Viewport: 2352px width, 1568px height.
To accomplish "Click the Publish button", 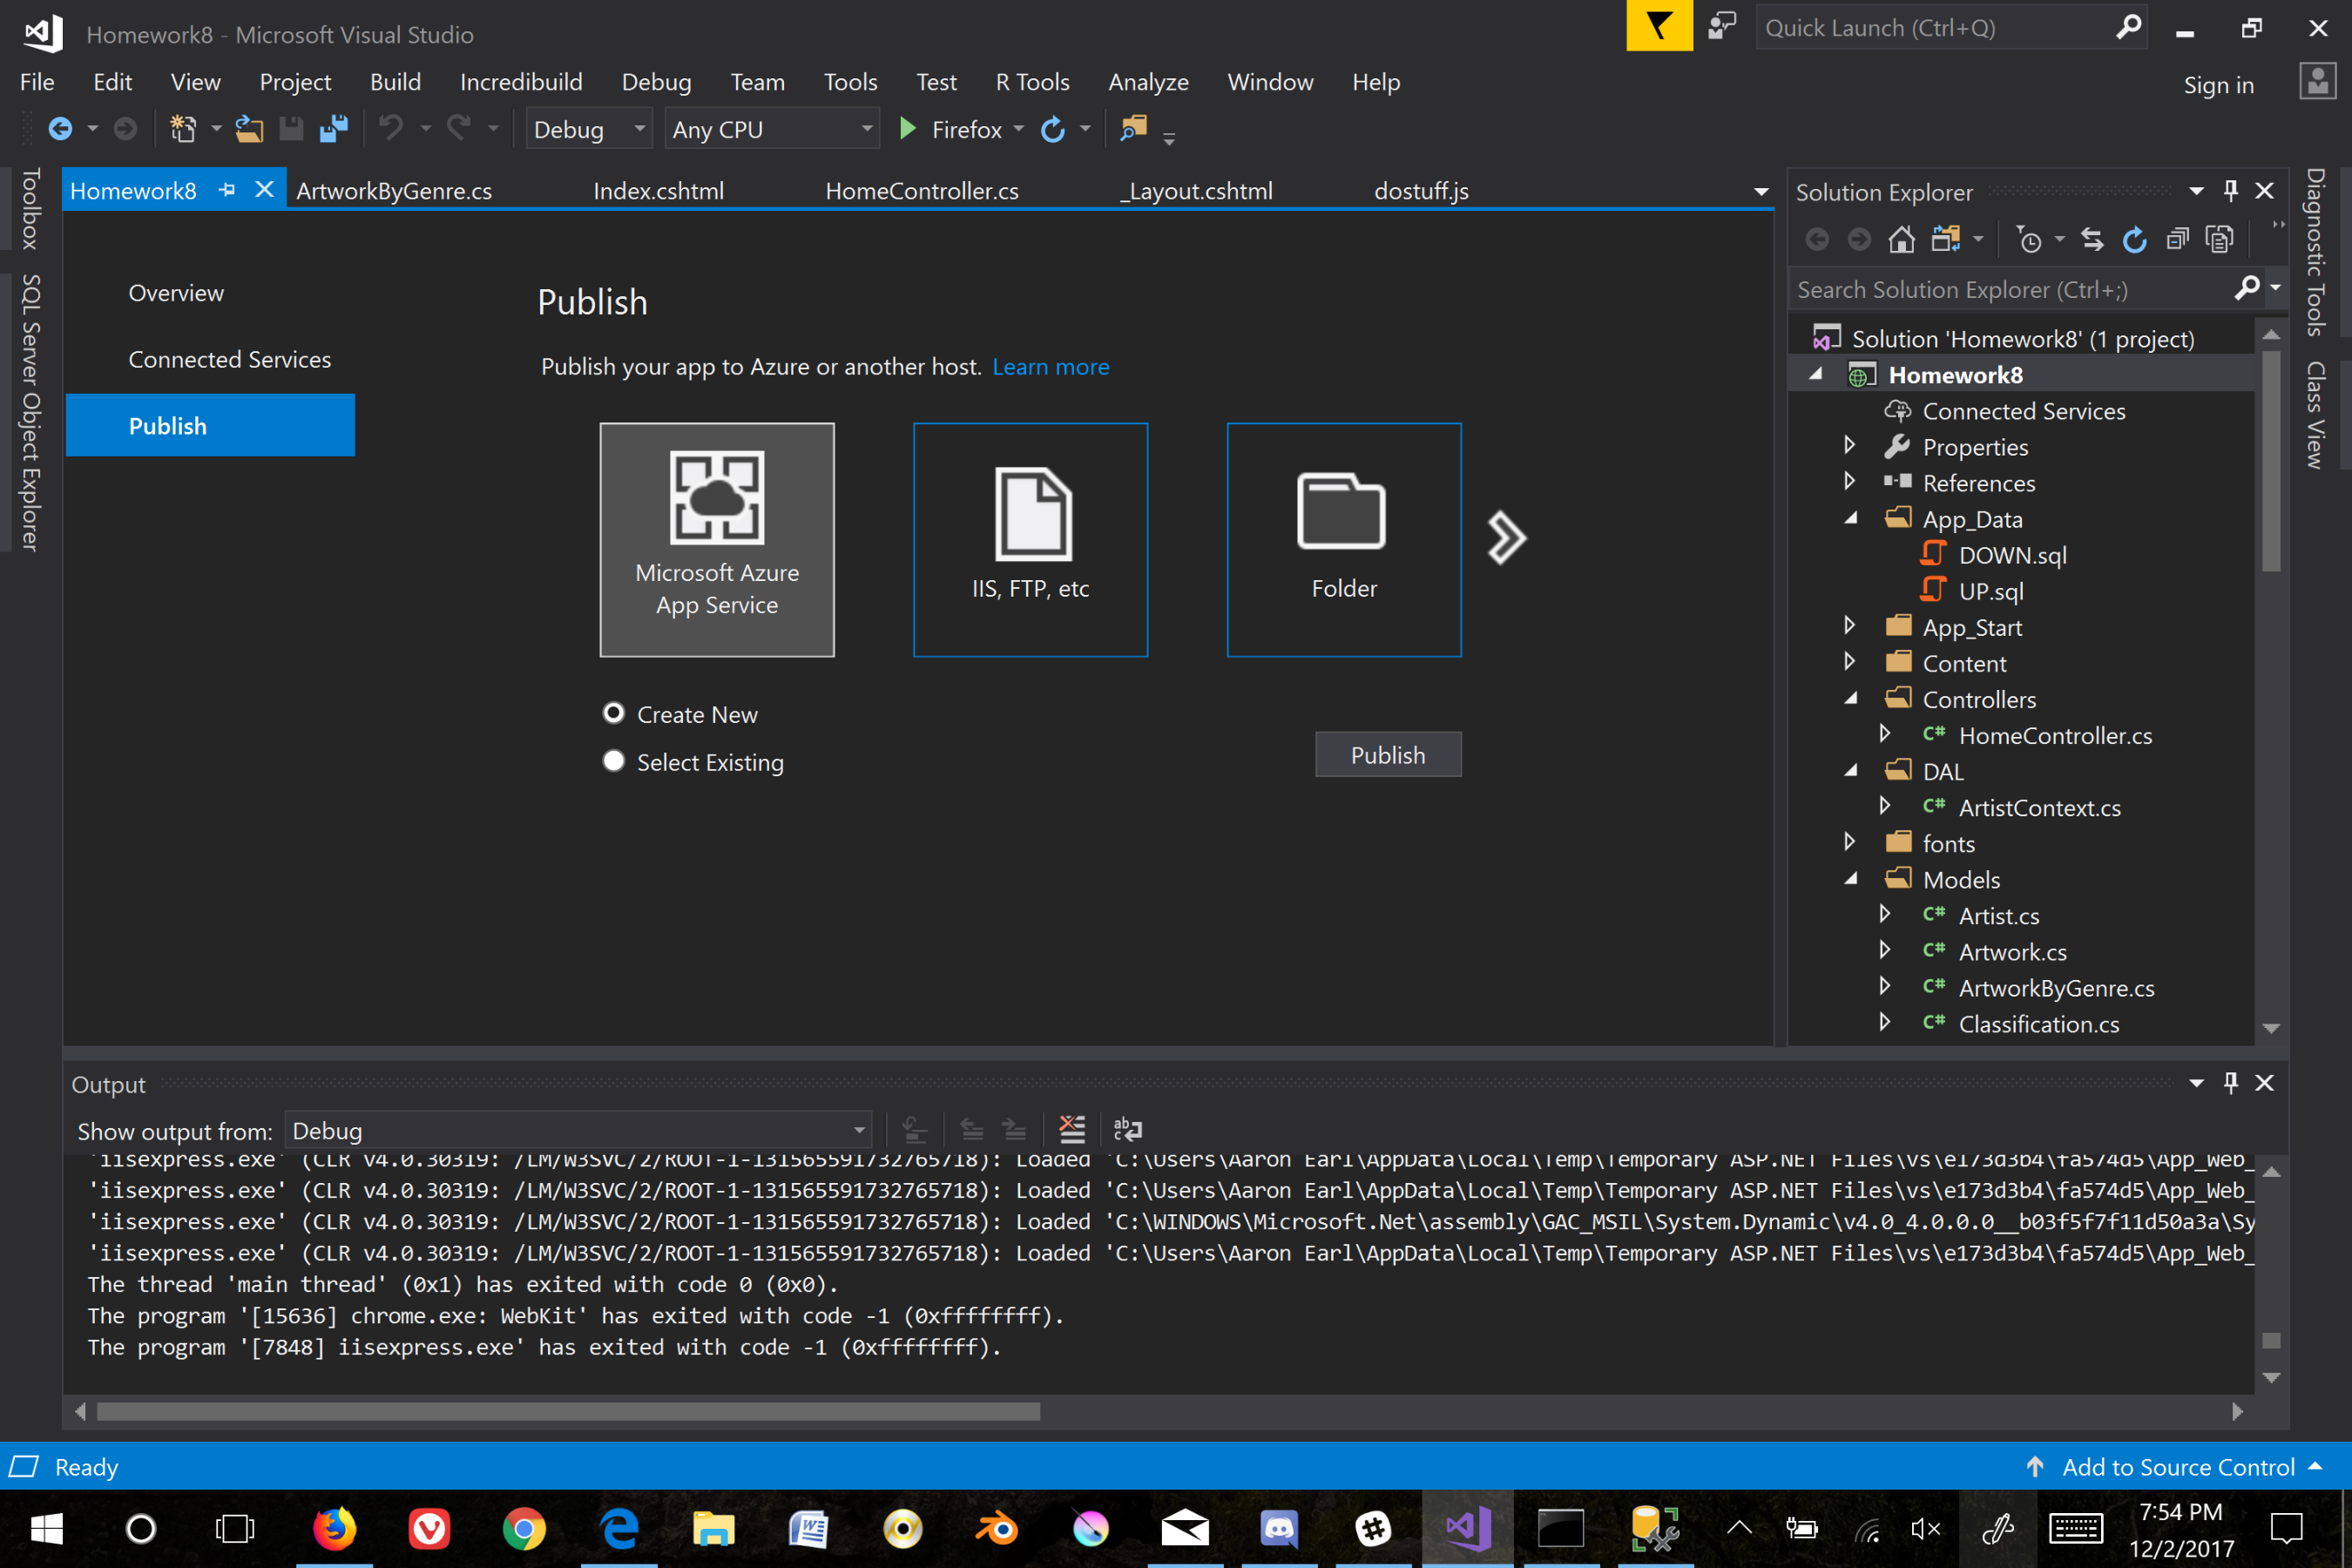I will point(1387,755).
